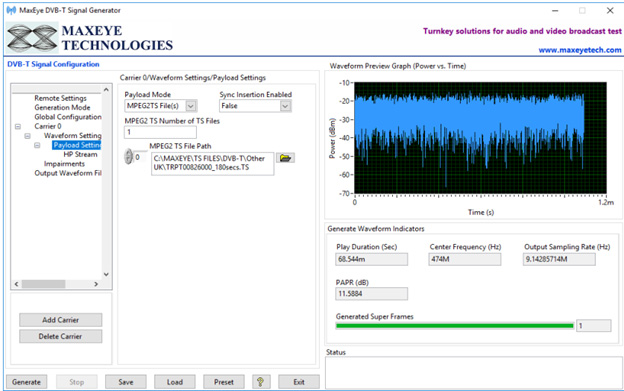This screenshot has width=624, height=391.
Task: Click the Waveform Preview Graph plot
Action: coord(480,138)
